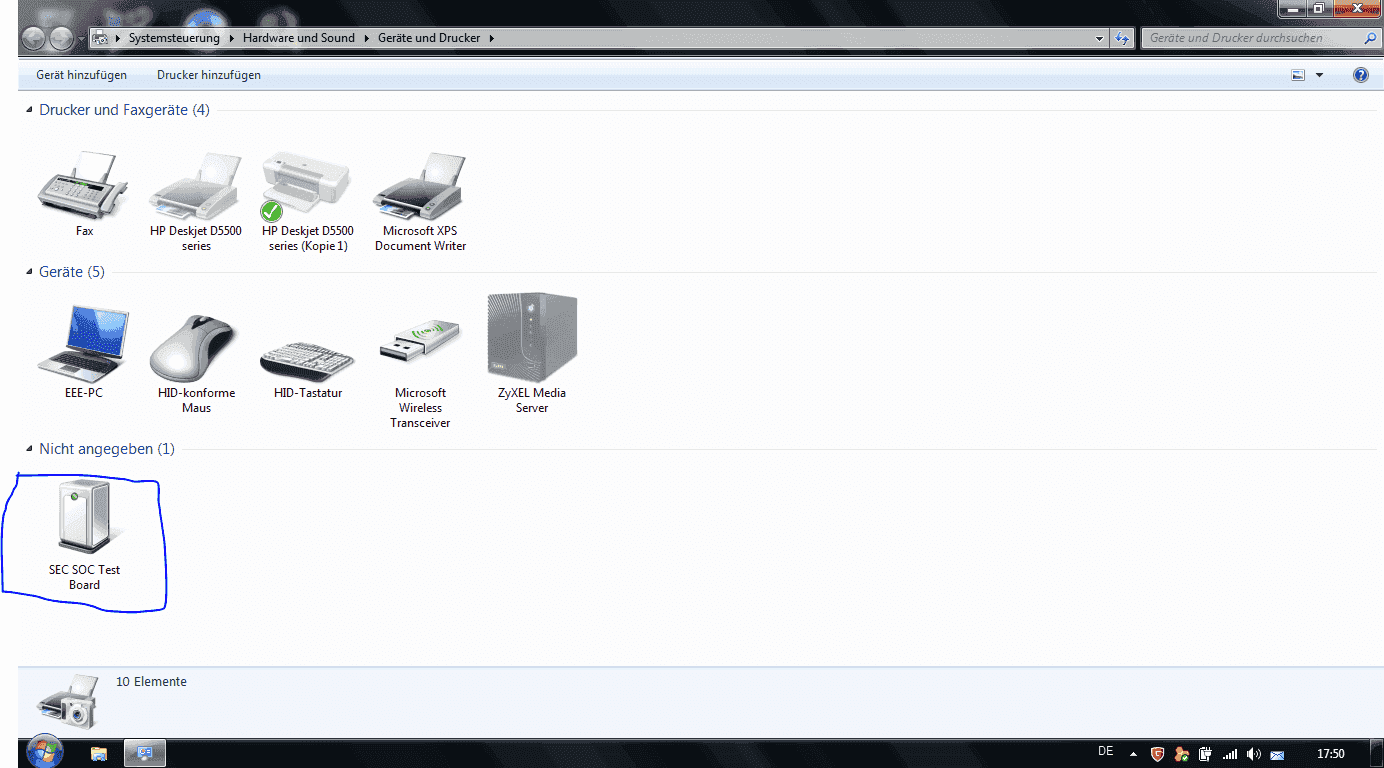
Task: Collapse the Nicht angegeben group
Action: coord(29,450)
